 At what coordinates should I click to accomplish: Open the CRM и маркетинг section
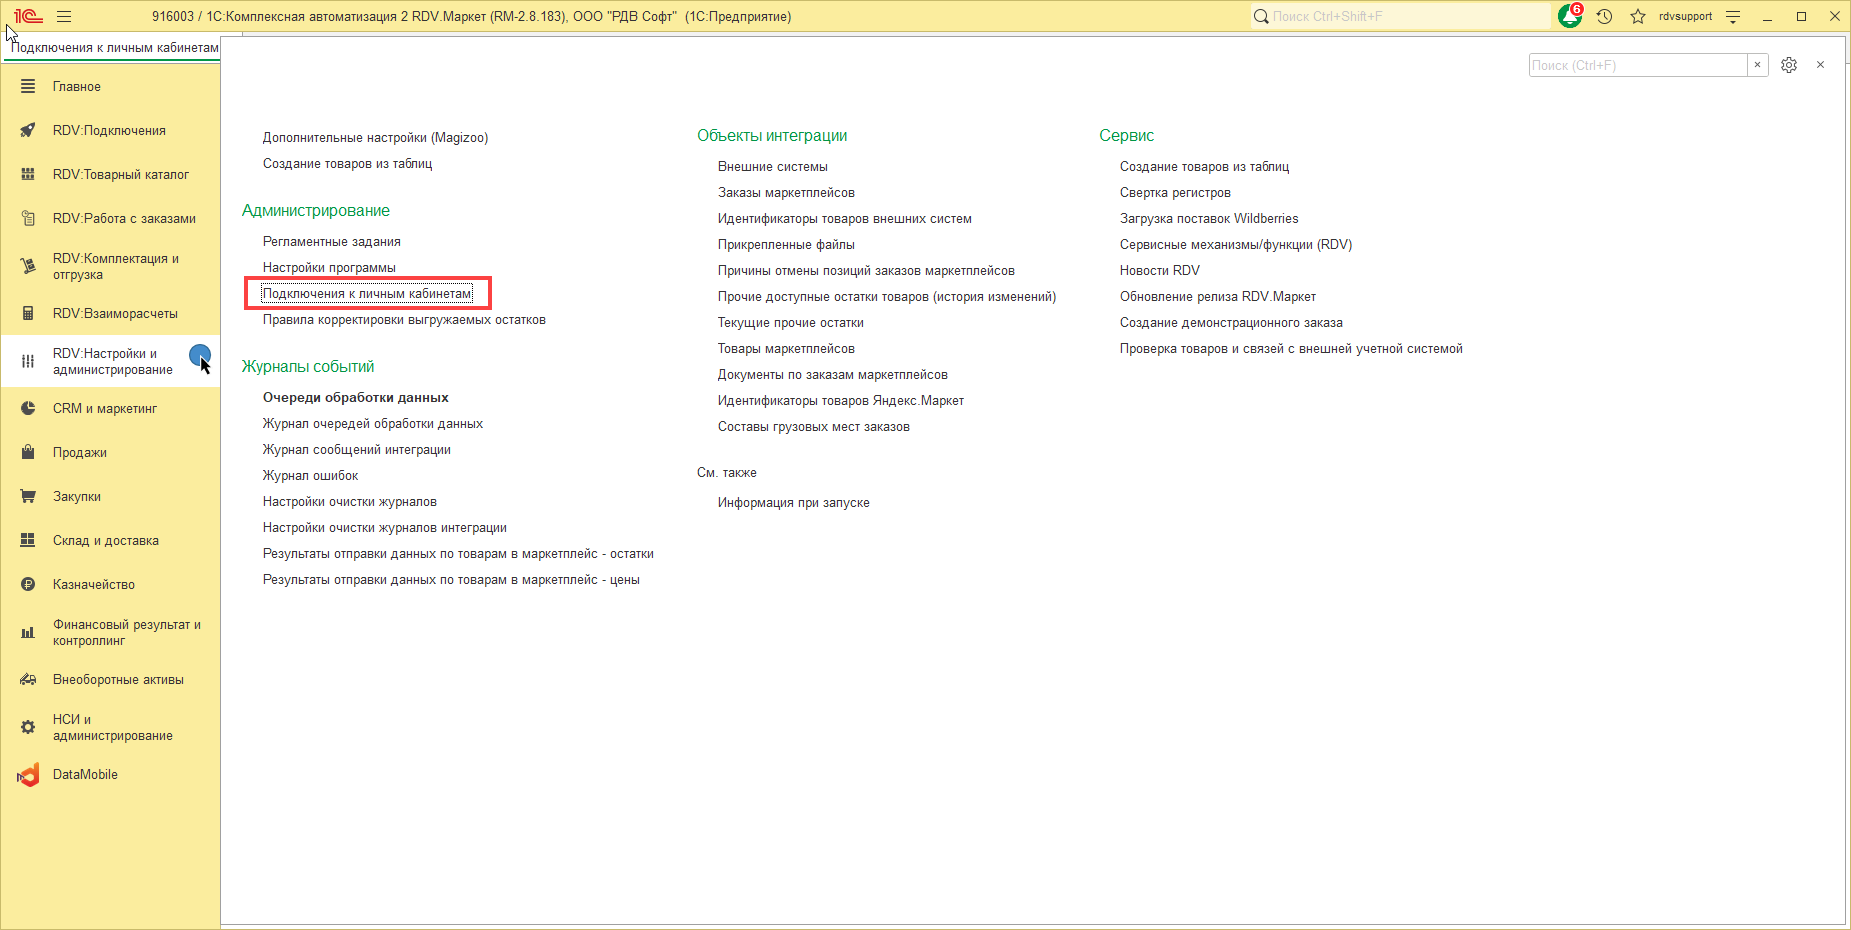click(110, 409)
